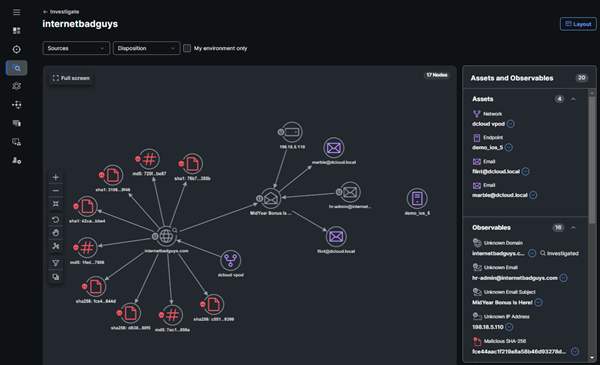Select the dcloud vpod network node in graph

tap(230, 261)
